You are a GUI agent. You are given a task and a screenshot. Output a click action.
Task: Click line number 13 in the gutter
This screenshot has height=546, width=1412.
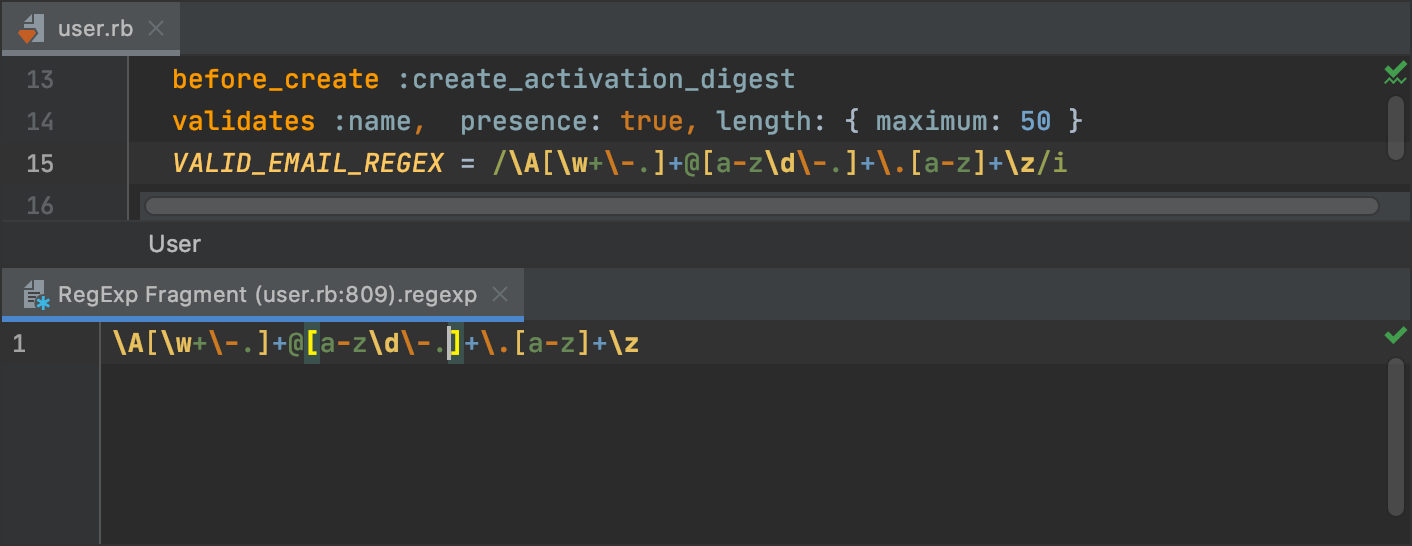40,79
